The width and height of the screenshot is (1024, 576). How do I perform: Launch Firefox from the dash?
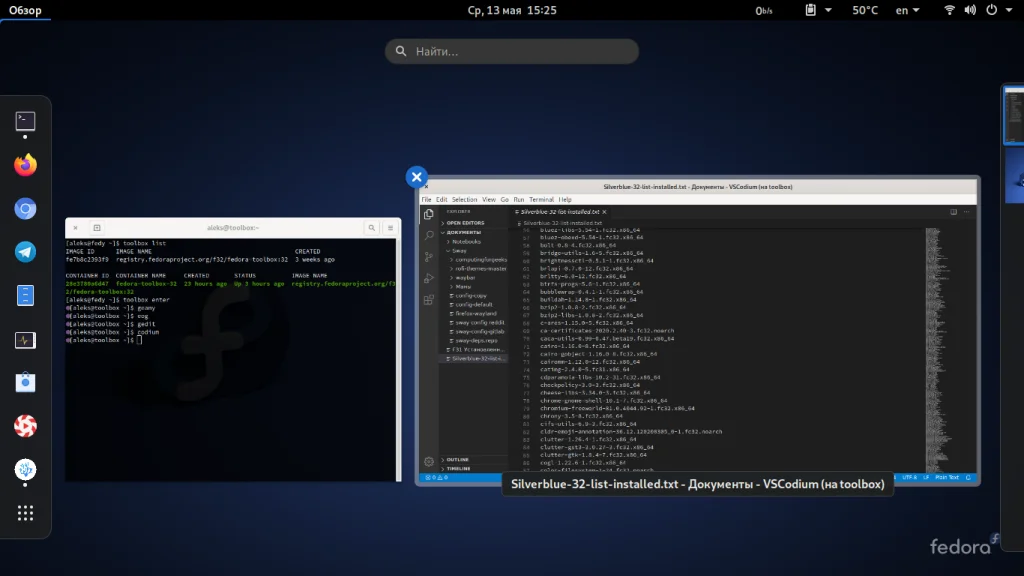(x=25, y=165)
